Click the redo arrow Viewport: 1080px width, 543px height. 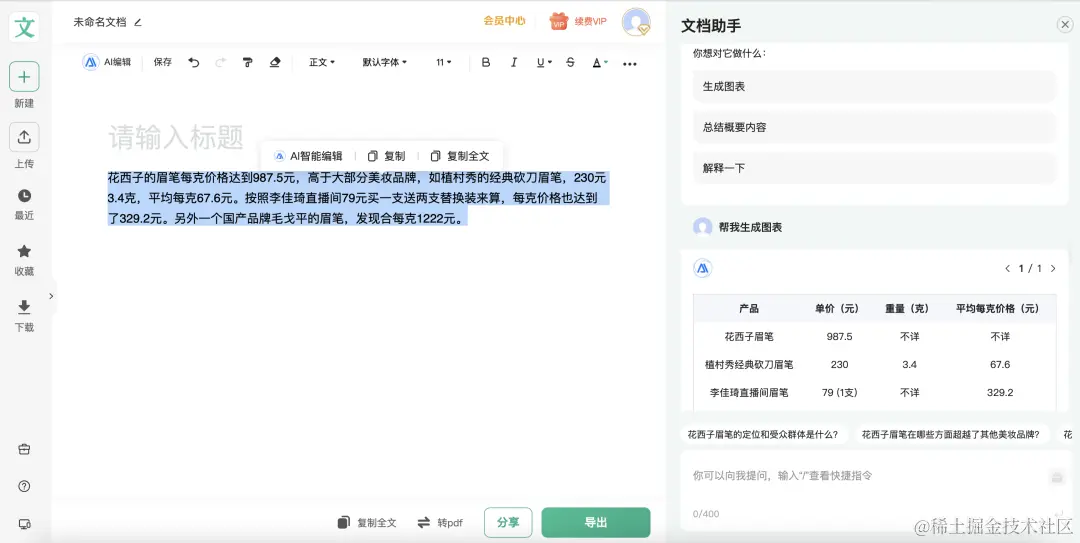(220, 63)
